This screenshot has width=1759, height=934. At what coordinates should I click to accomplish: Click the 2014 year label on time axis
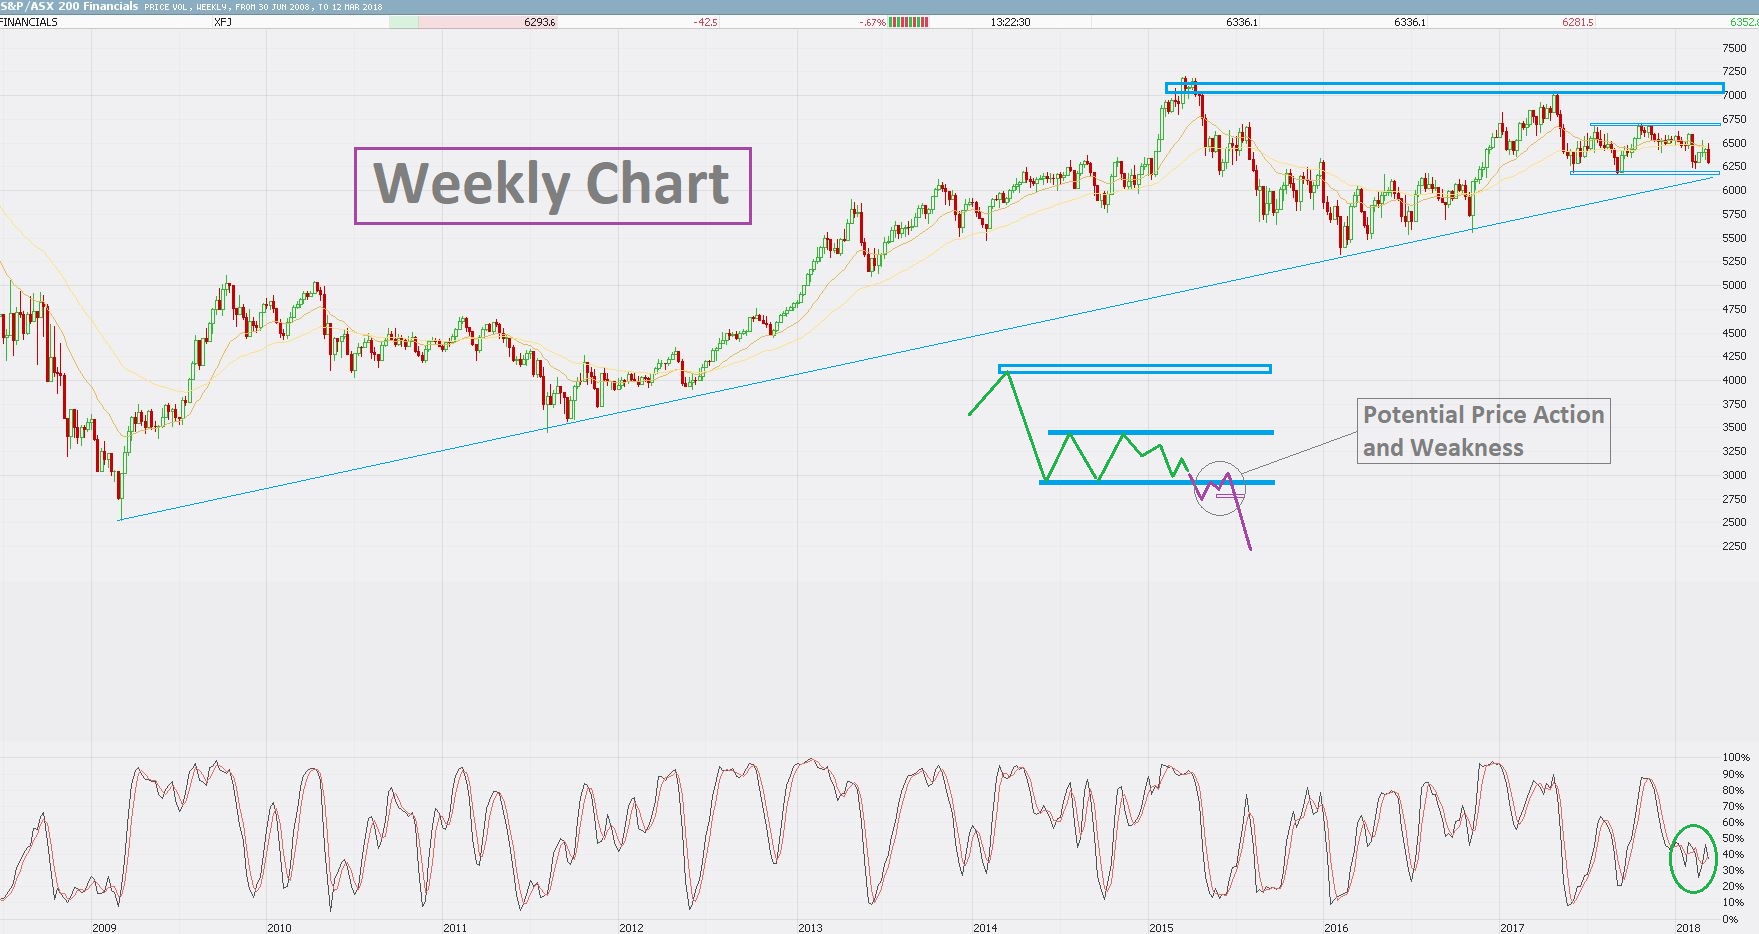coord(985,928)
